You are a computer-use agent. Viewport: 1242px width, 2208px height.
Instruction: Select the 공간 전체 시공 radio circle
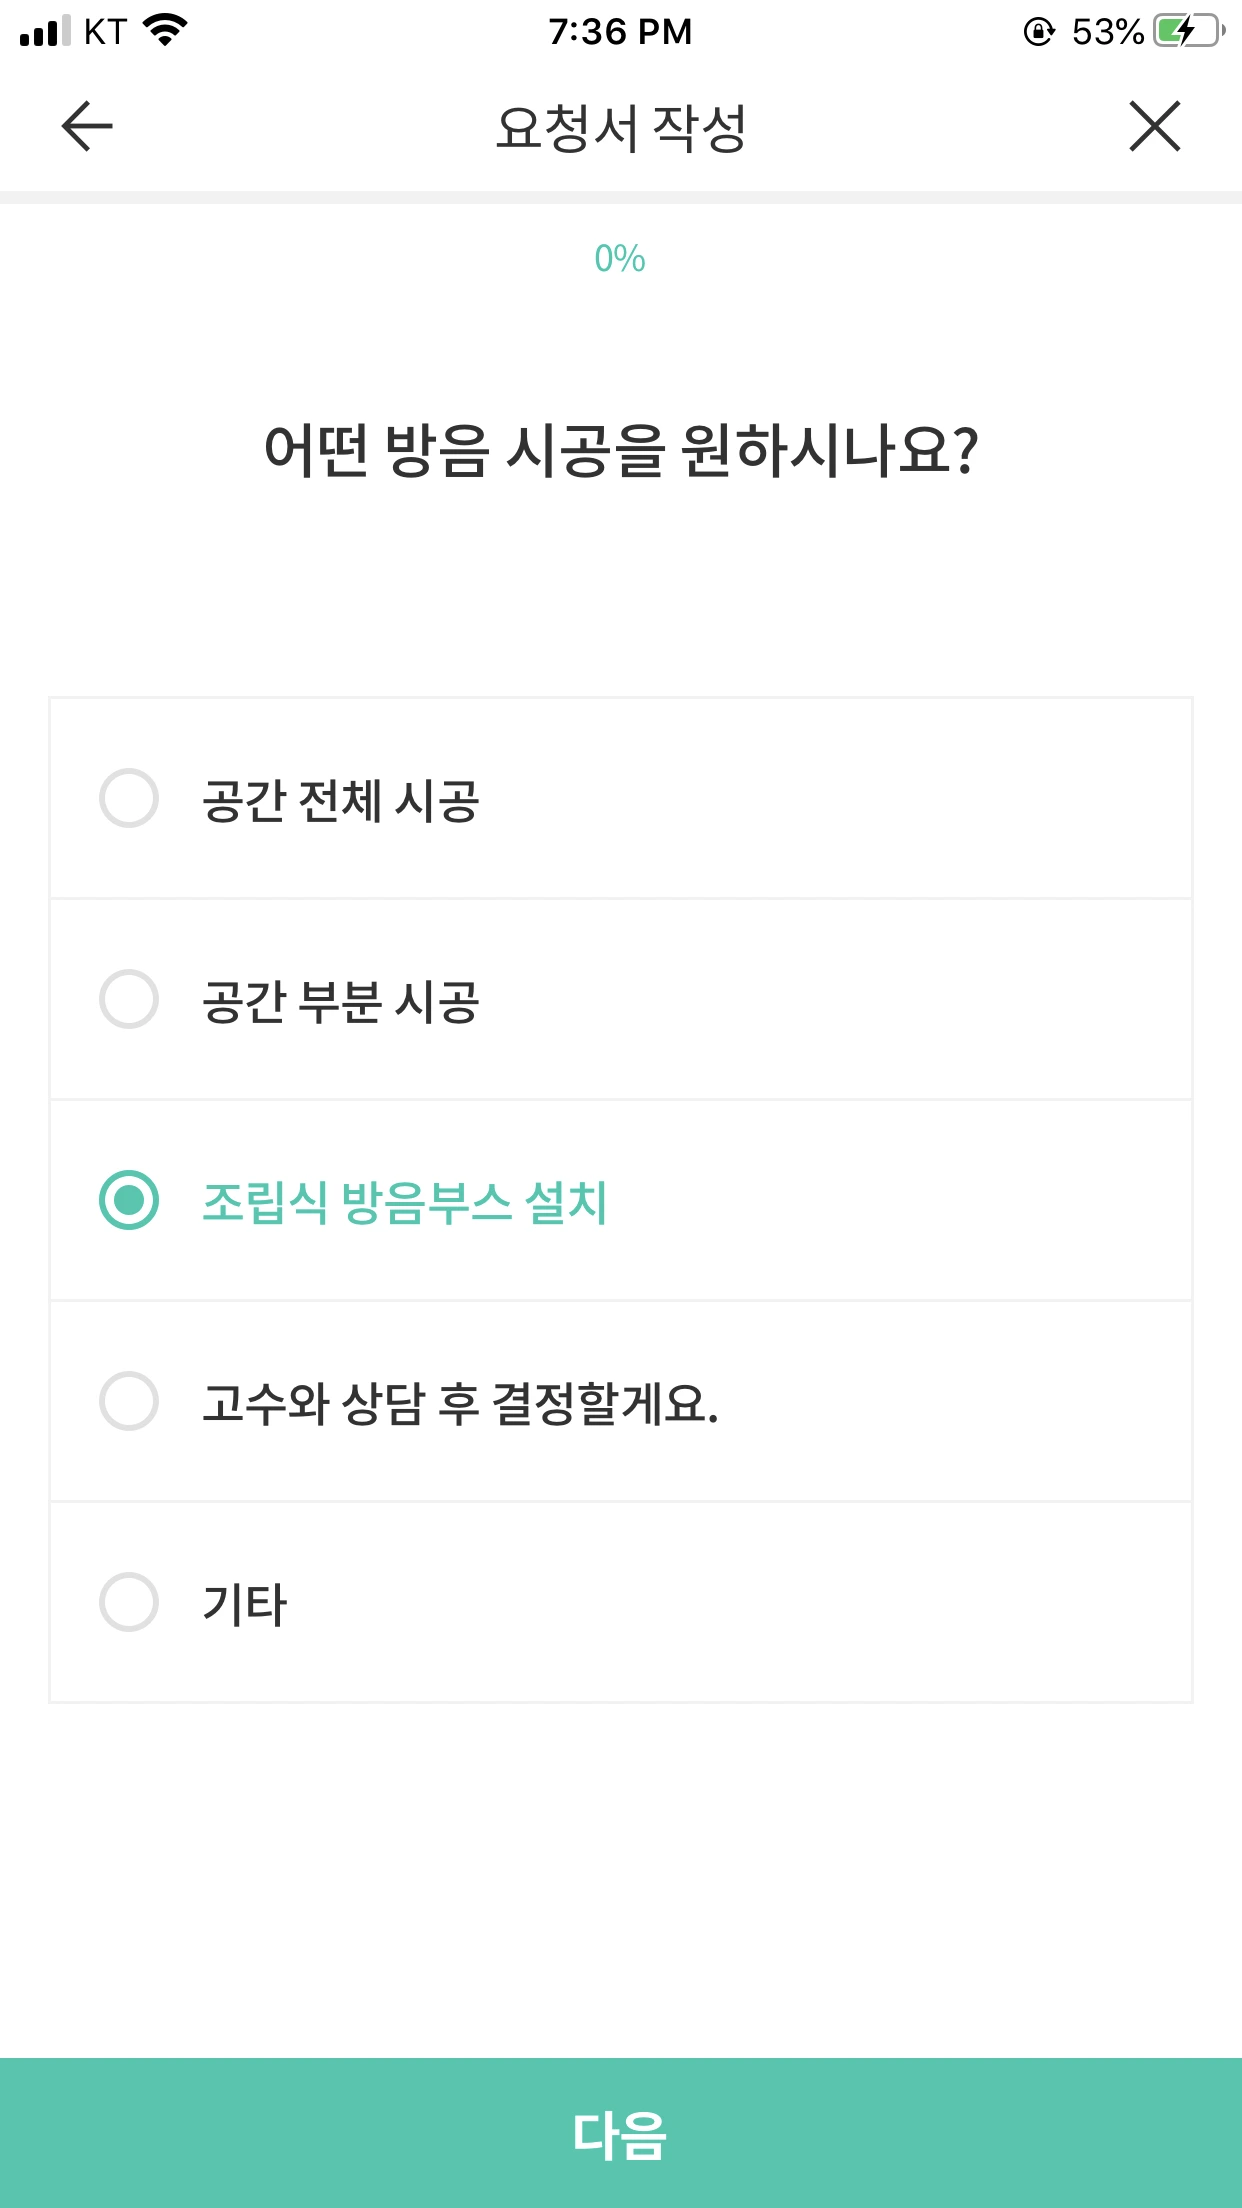[129, 798]
